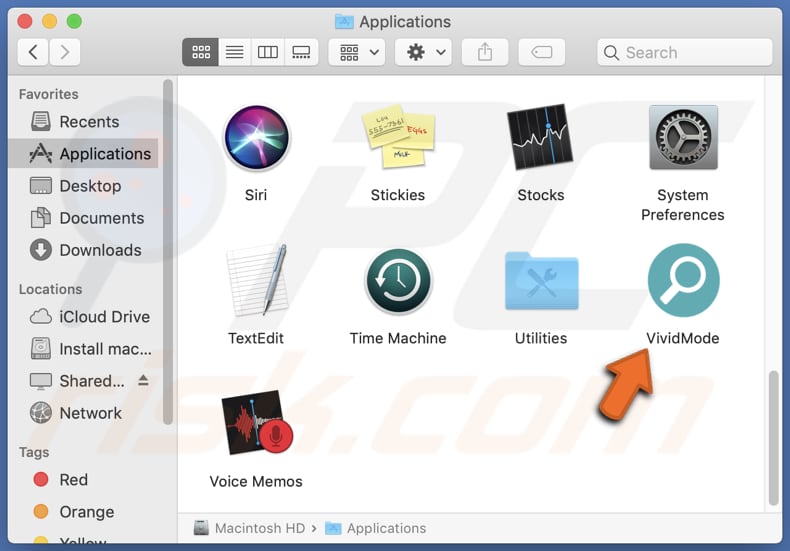Switch to column view
Image resolution: width=790 pixels, height=551 pixels.
[x=268, y=52]
